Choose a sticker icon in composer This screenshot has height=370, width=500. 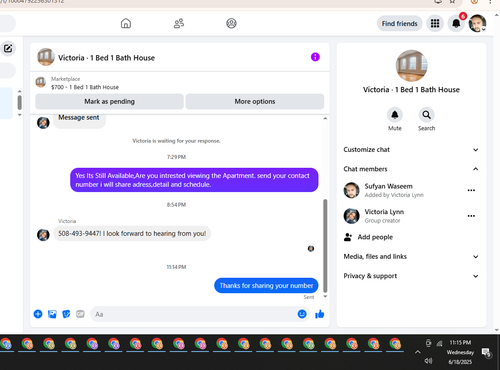point(66,314)
